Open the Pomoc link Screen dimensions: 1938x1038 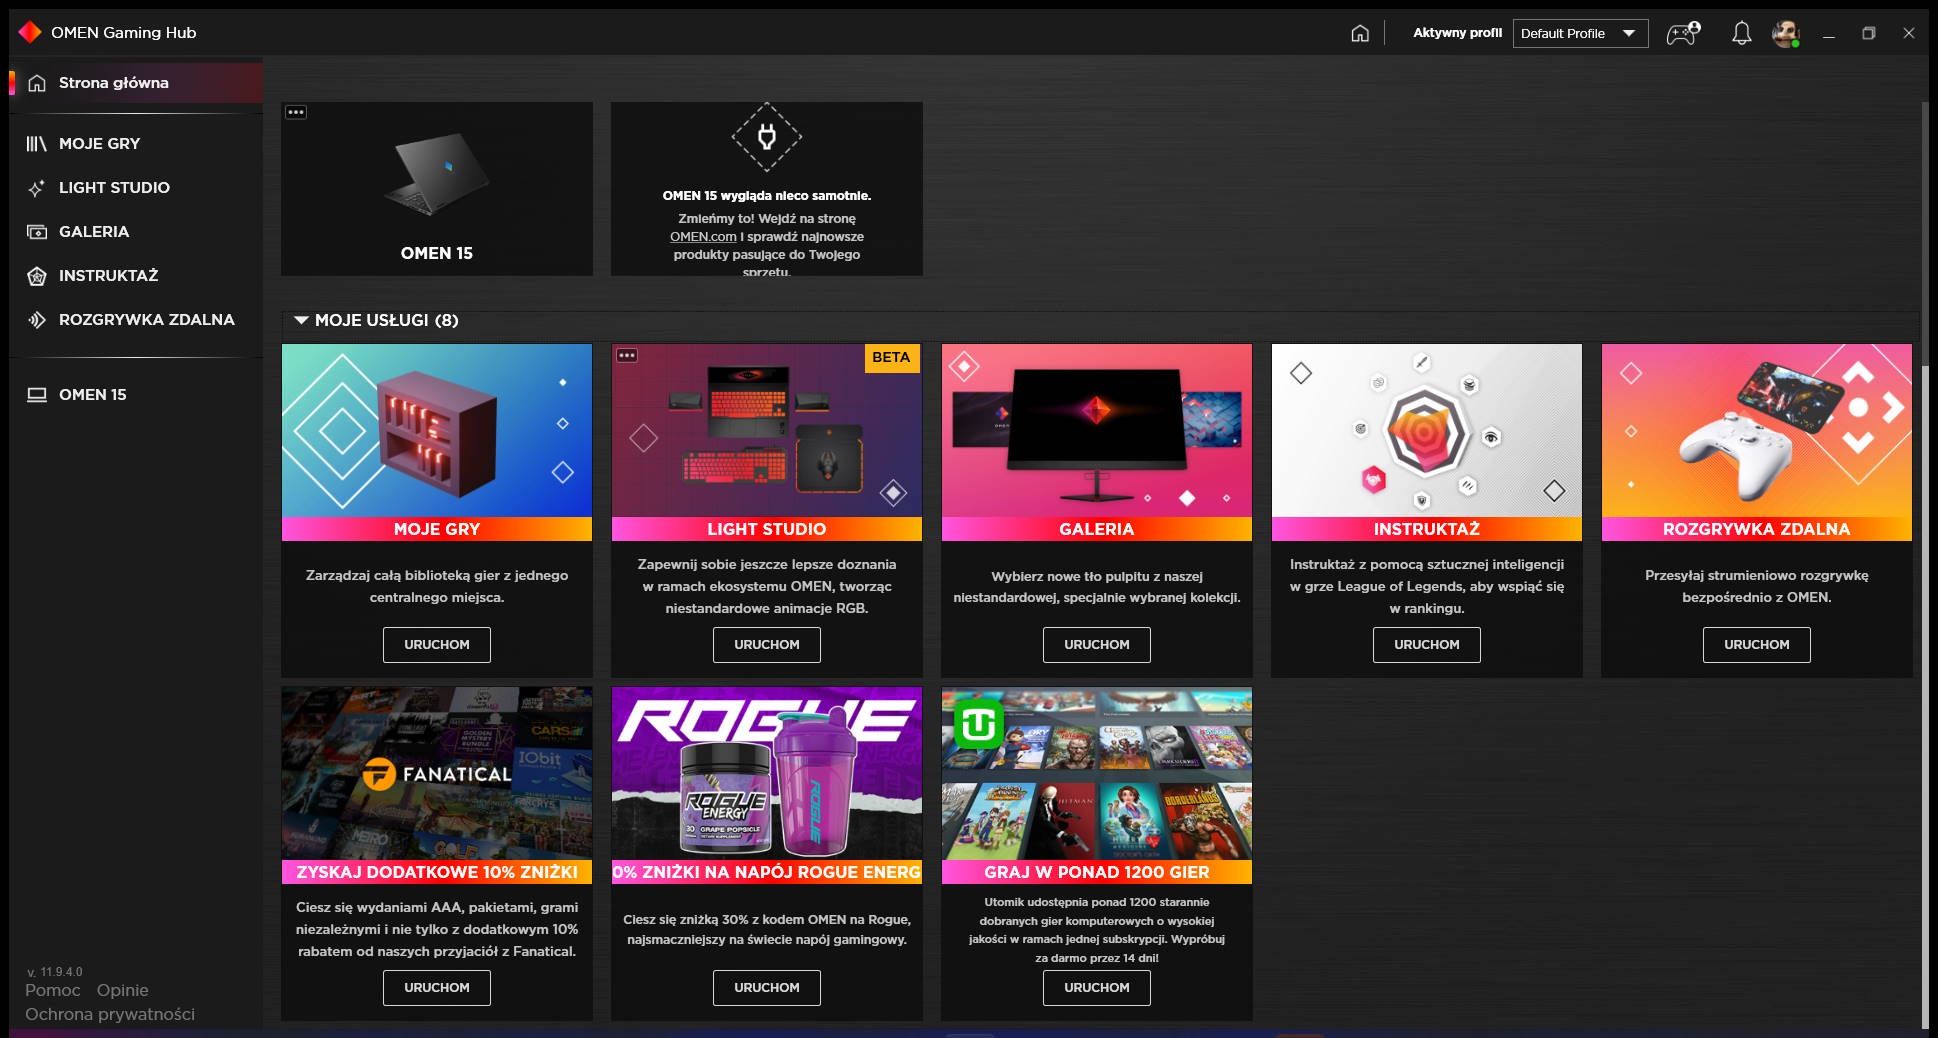53,990
